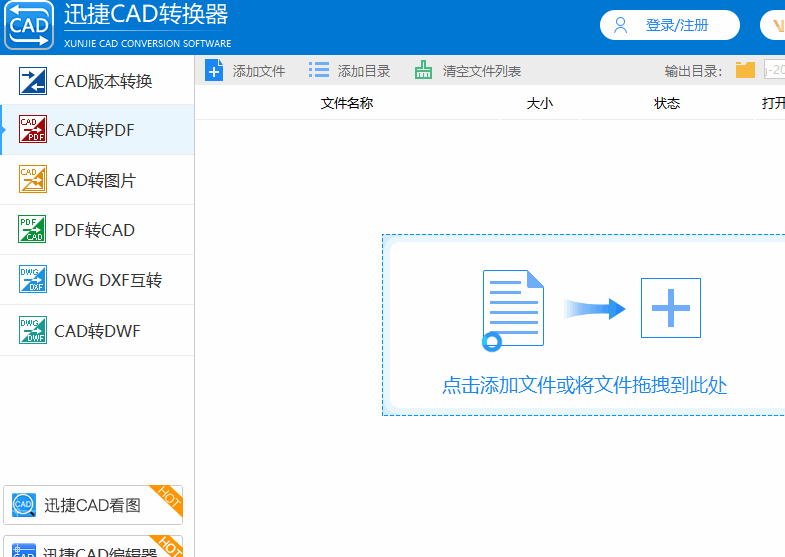Click the 状态 column header
Image resolution: width=785 pixels, height=557 pixels.
pos(667,103)
